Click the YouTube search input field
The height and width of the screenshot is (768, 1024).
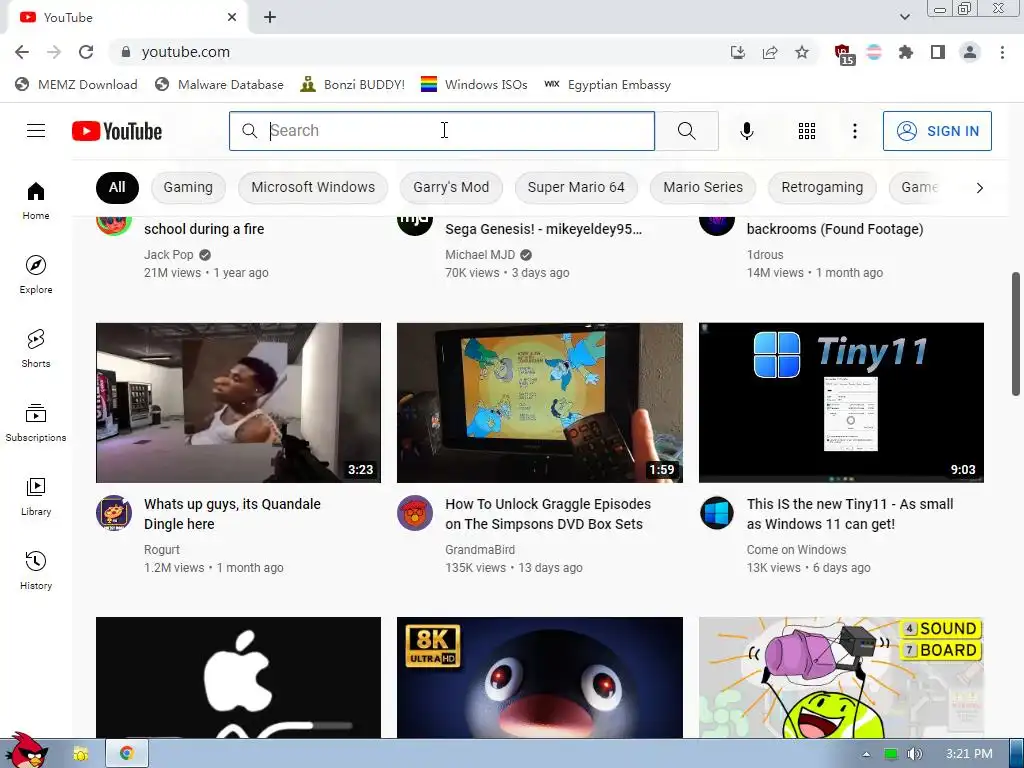(441, 131)
